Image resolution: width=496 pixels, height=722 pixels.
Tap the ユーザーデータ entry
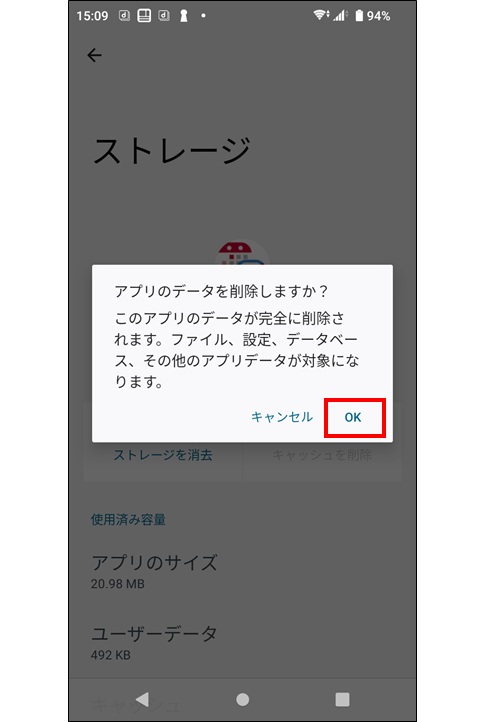pyautogui.click(x=154, y=642)
